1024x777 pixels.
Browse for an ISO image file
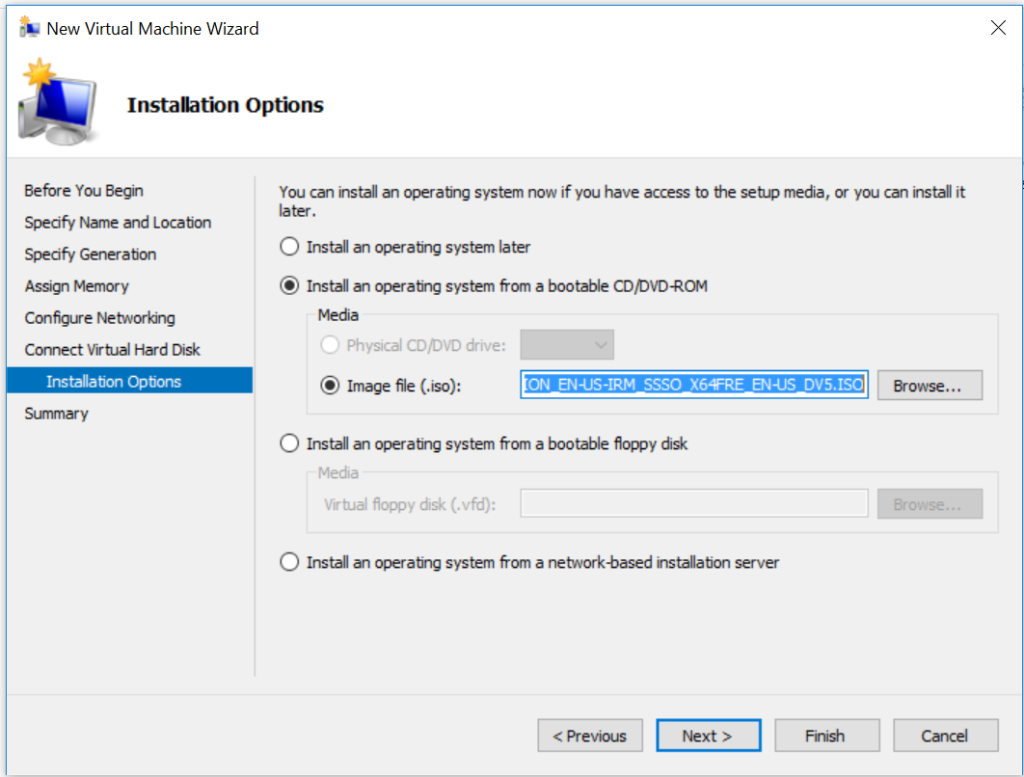click(929, 385)
